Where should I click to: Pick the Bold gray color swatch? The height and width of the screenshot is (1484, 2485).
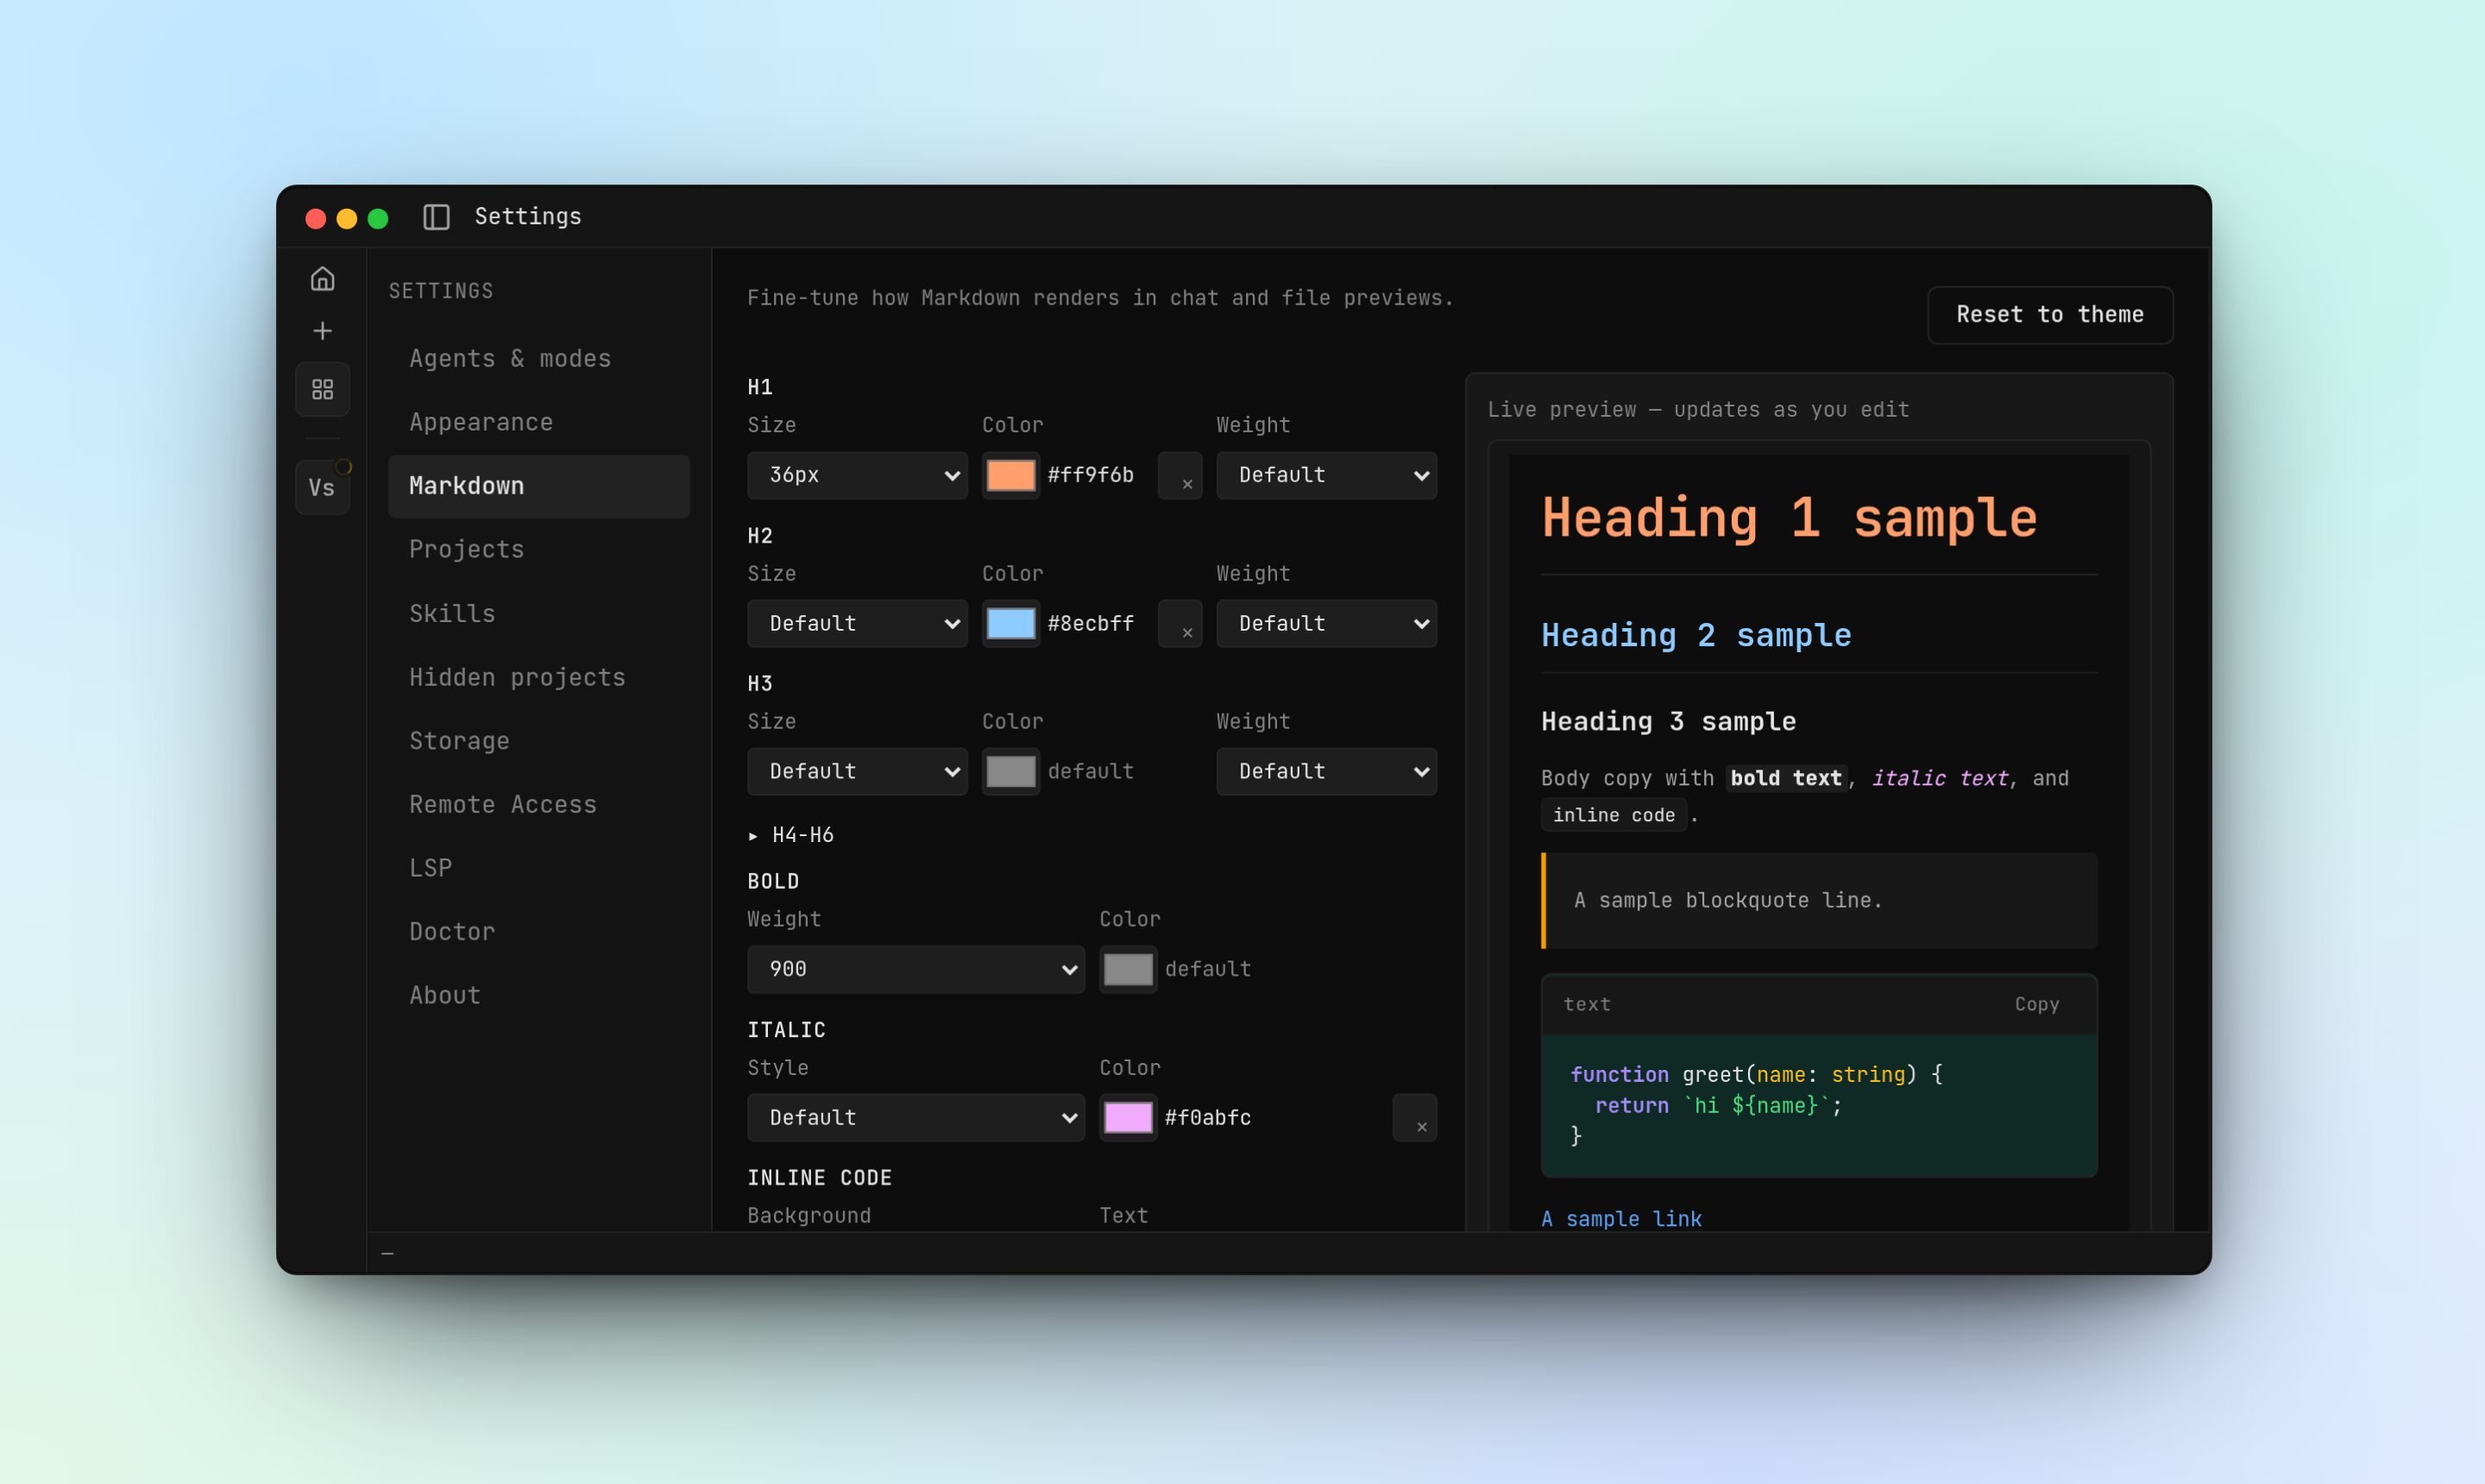(x=1128, y=970)
